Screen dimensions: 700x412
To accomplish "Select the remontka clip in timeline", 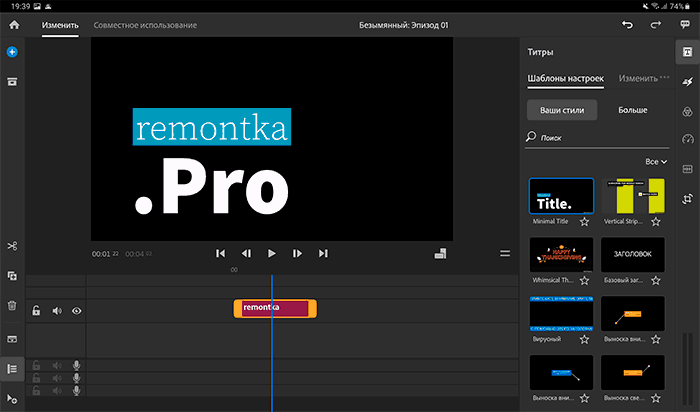I will tap(275, 308).
